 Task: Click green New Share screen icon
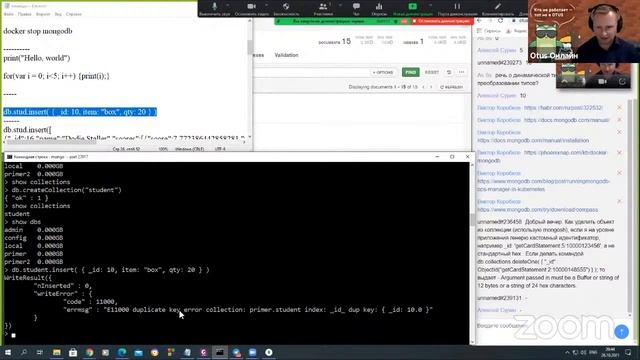[412, 8]
